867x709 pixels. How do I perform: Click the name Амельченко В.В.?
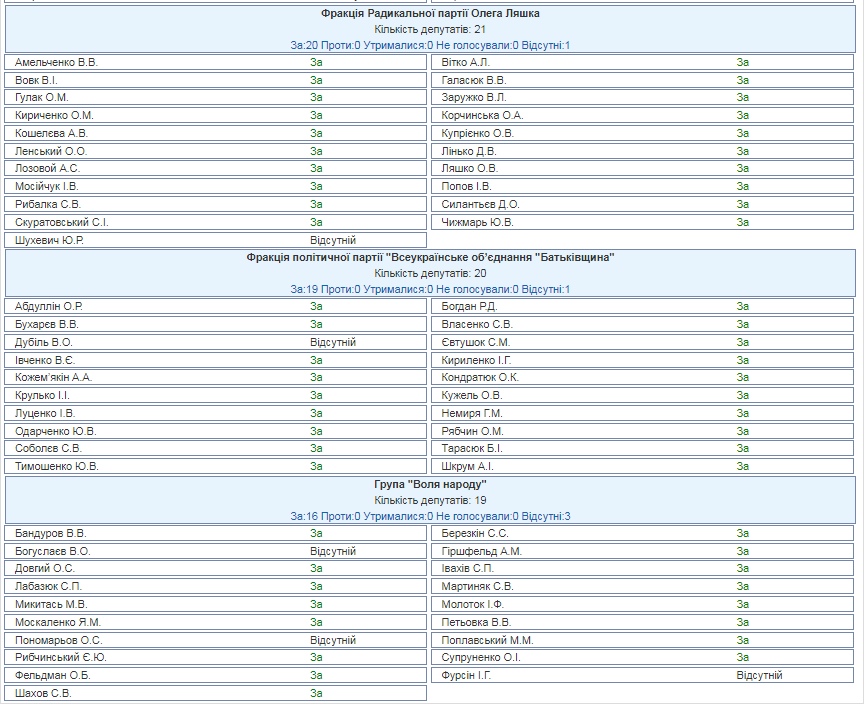56,62
